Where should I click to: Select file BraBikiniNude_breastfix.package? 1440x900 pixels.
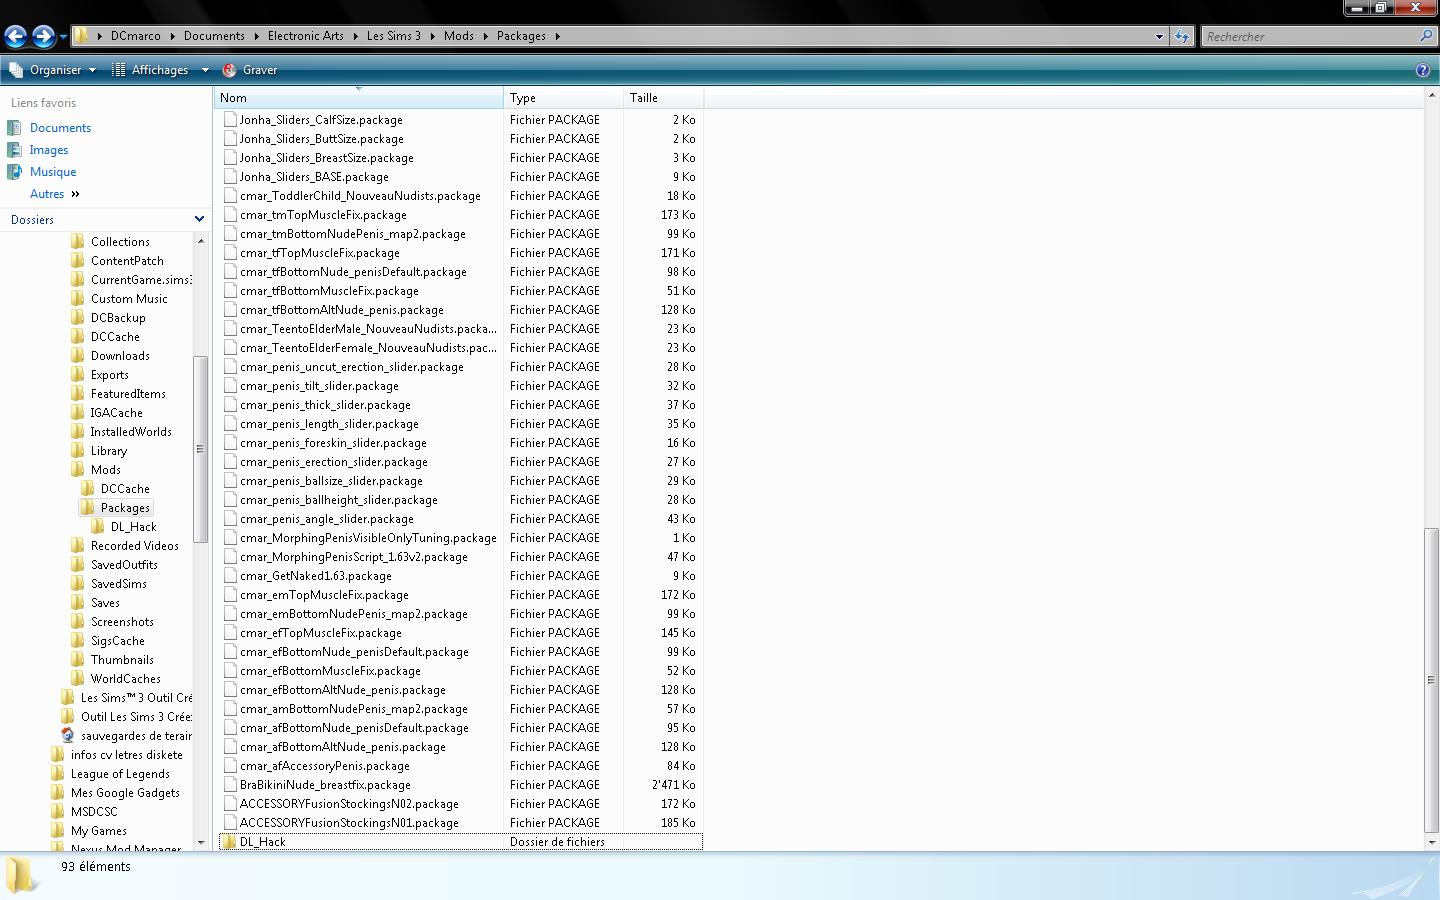pos(324,785)
